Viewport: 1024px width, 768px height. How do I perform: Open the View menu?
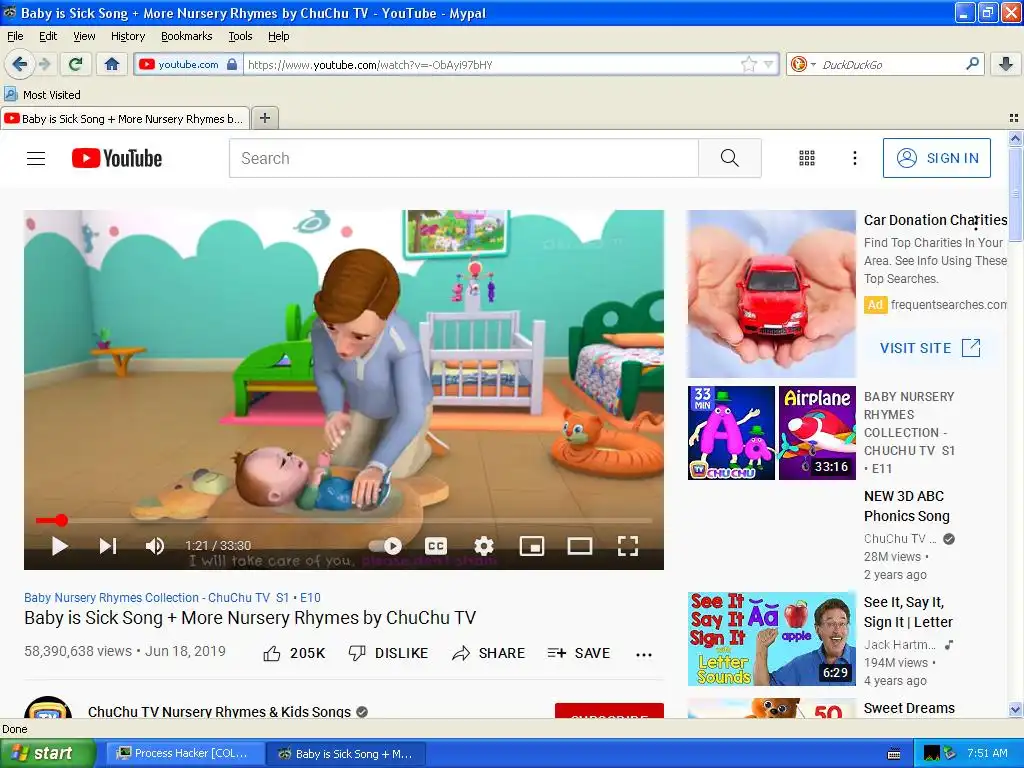pos(84,36)
